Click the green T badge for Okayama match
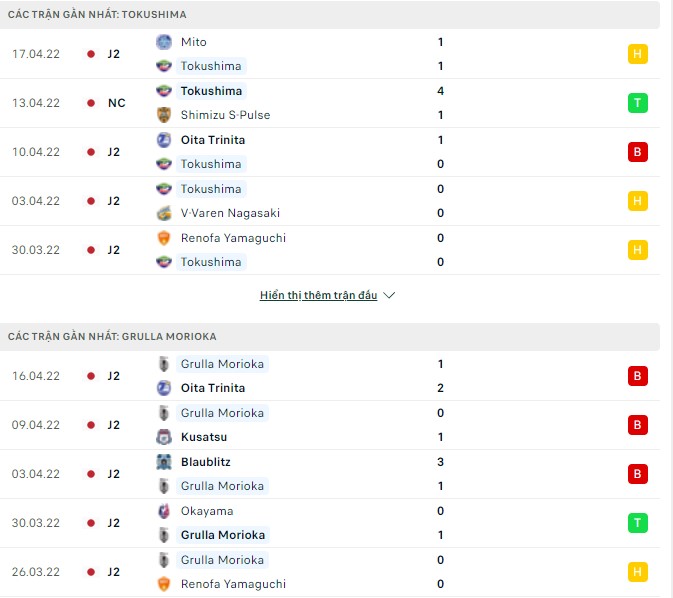 point(638,523)
